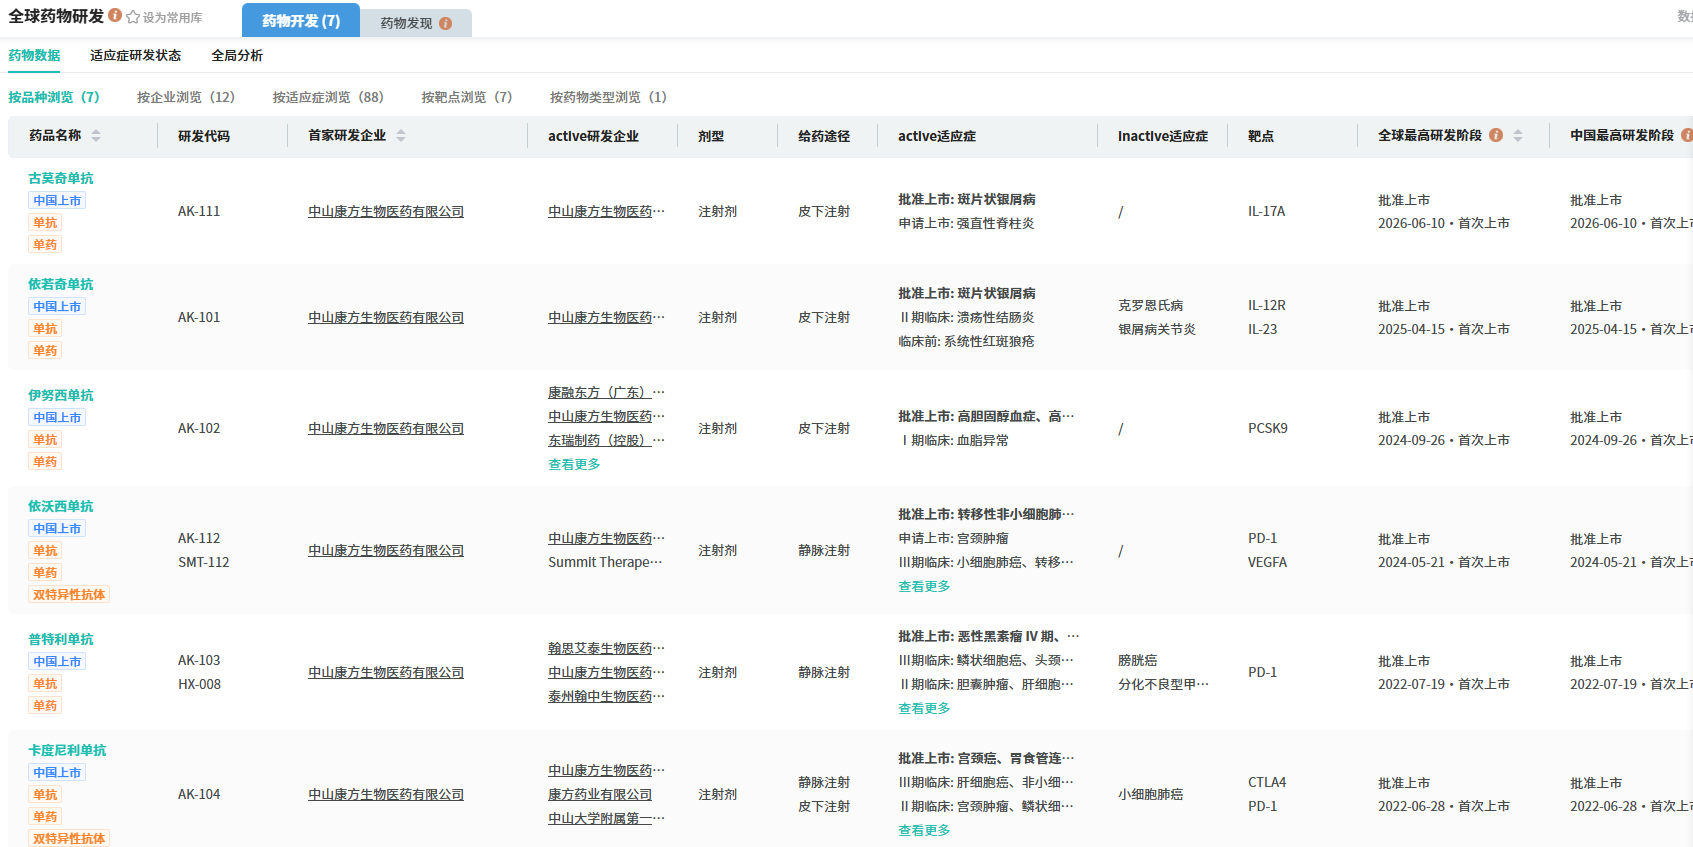1693x847 pixels.
Task: Select Summit Therape… active company text
Action: tap(605, 562)
